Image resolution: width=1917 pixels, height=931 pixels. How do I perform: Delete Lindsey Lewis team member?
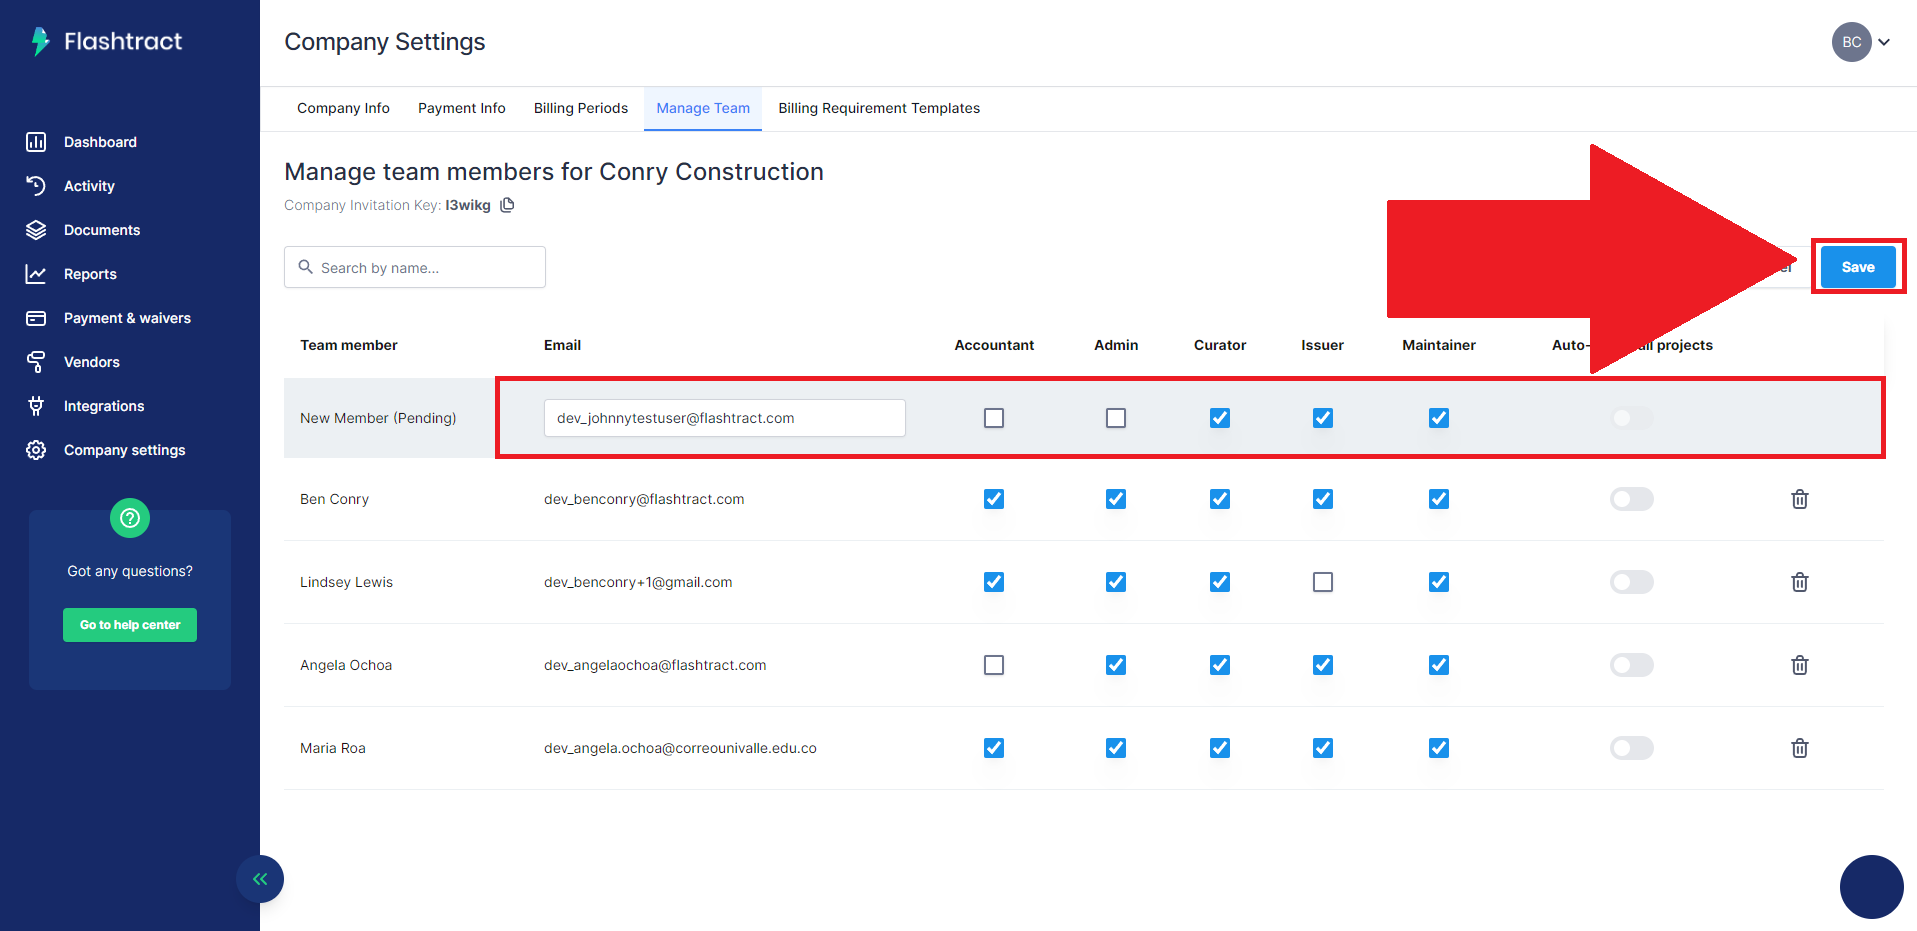click(1800, 582)
